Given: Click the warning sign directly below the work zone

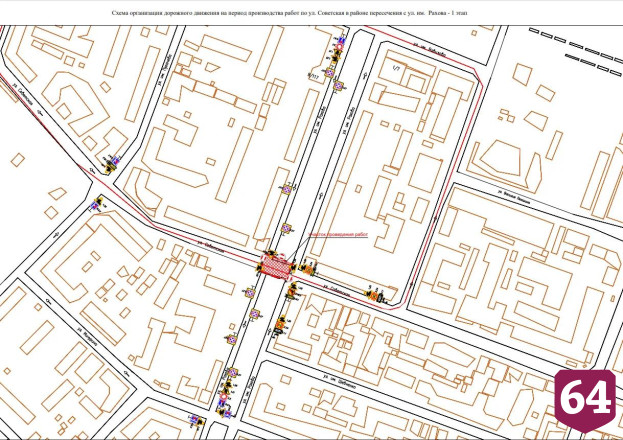Looking at the screenshot, I should coord(292,292).
